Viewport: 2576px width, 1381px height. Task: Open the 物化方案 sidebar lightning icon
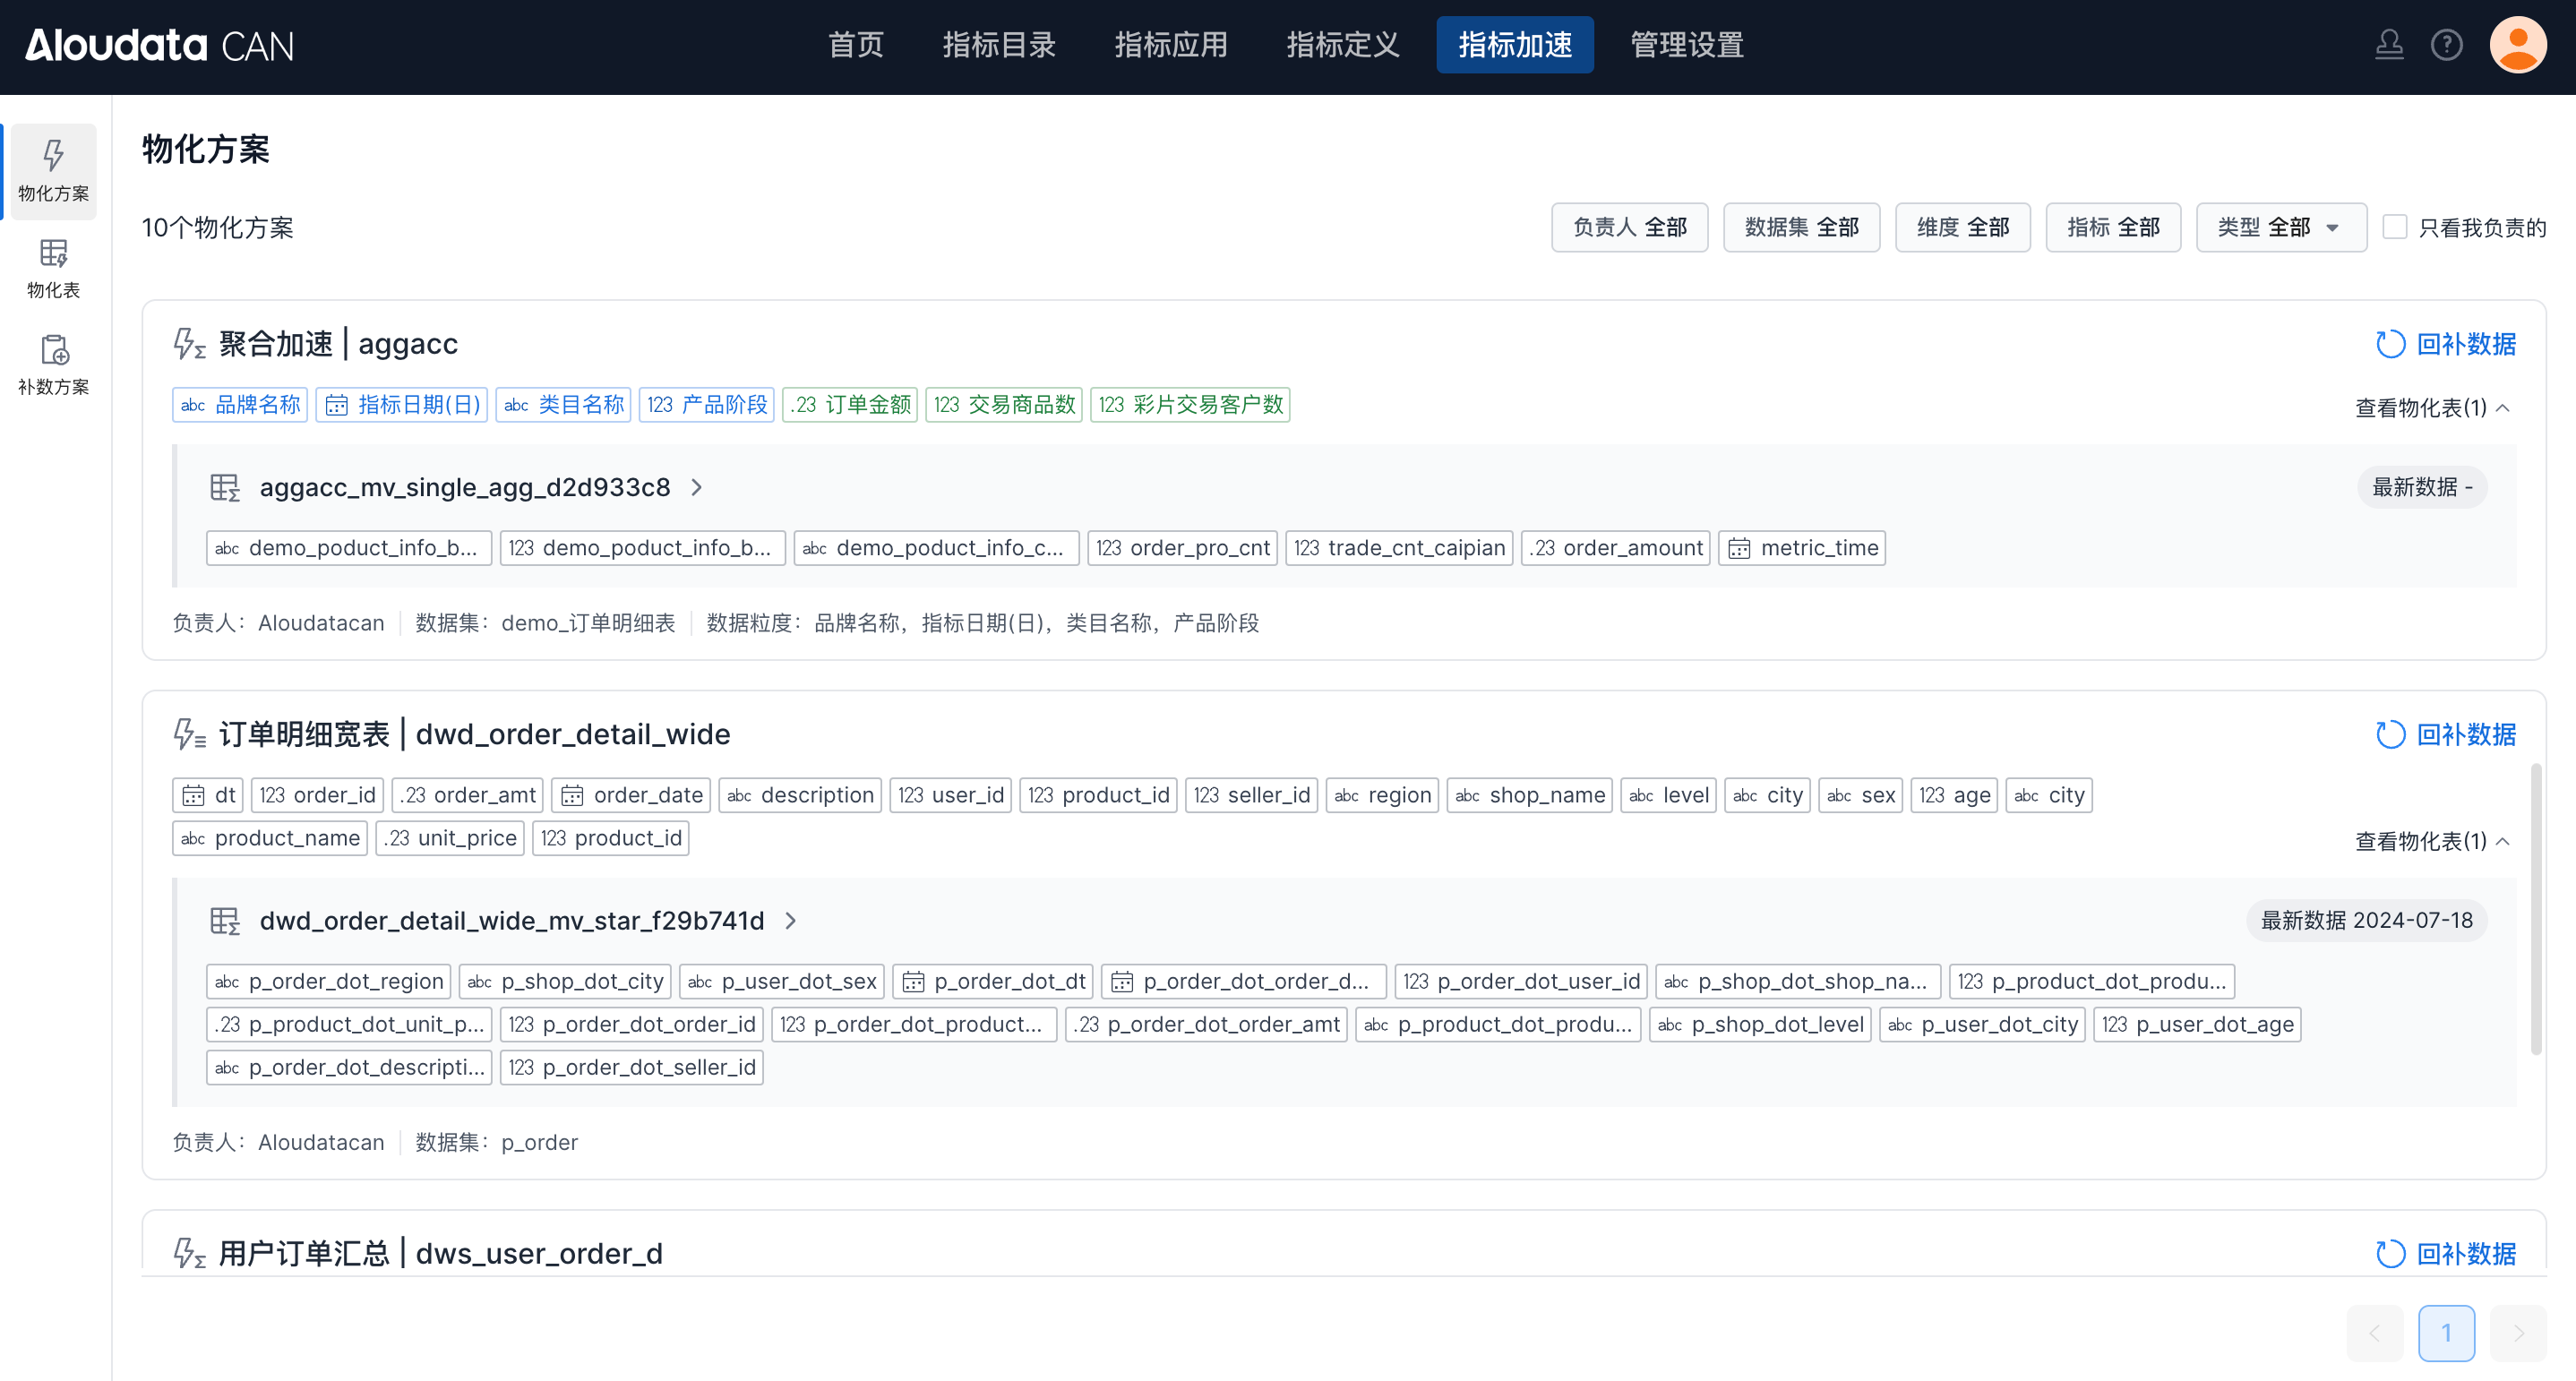click(x=53, y=157)
